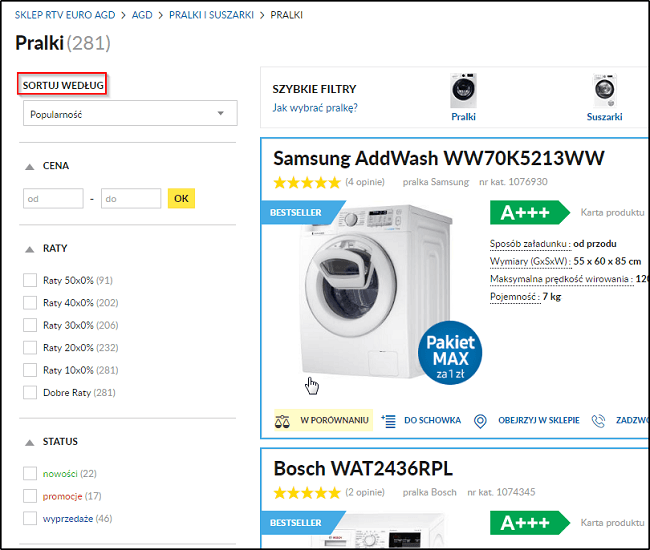This screenshot has width=650, height=550.
Task: Tick the promocje status checkbox
Action: coord(30,496)
